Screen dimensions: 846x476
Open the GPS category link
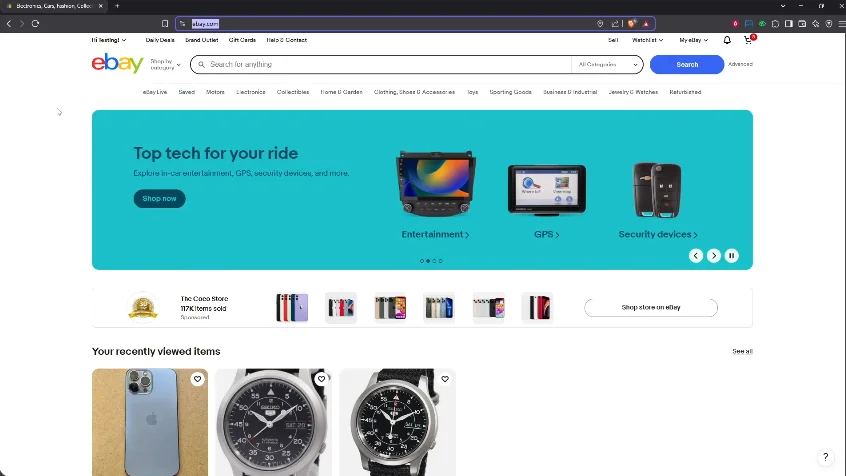(547, 234)
